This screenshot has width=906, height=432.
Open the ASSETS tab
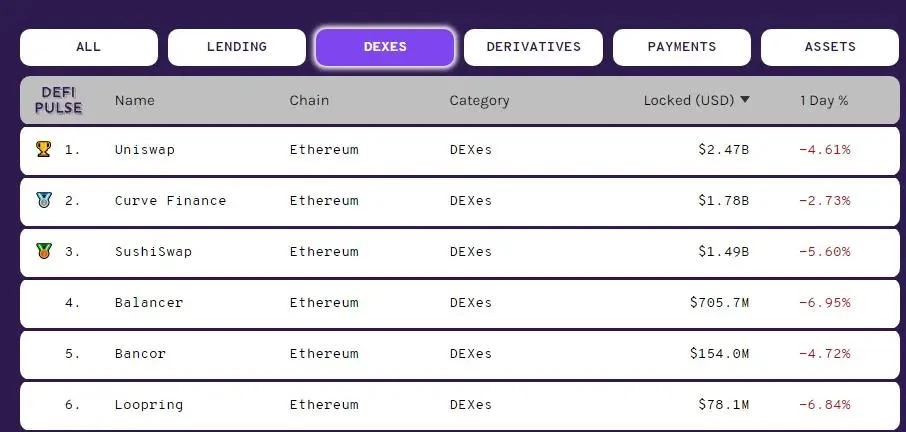click(x=830, y=47)
